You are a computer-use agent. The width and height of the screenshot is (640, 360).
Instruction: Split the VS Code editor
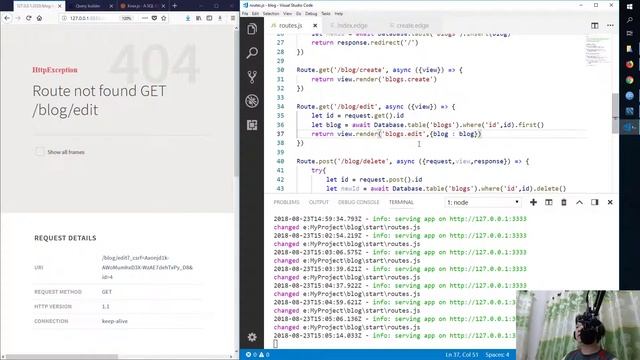click(x=595, y=26)
